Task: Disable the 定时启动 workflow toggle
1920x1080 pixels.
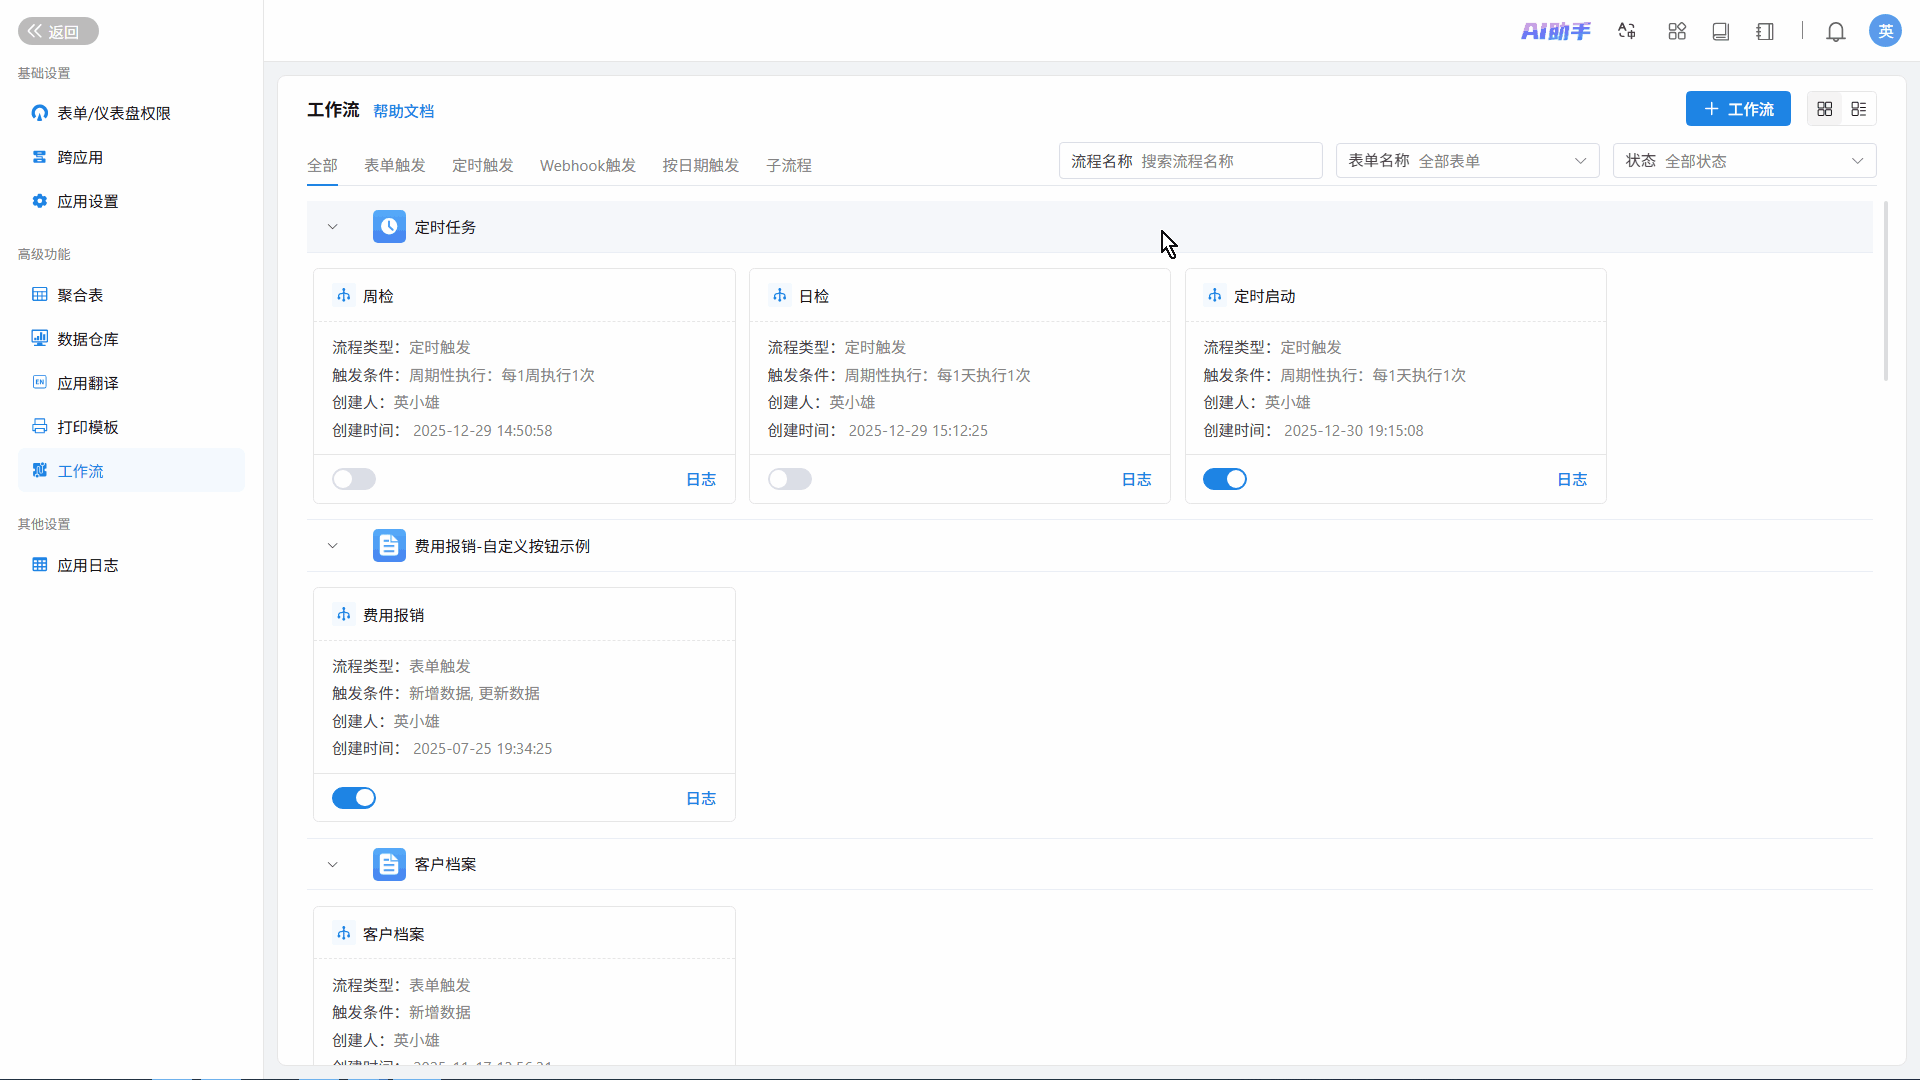Action: click(x=1225, y=479)
